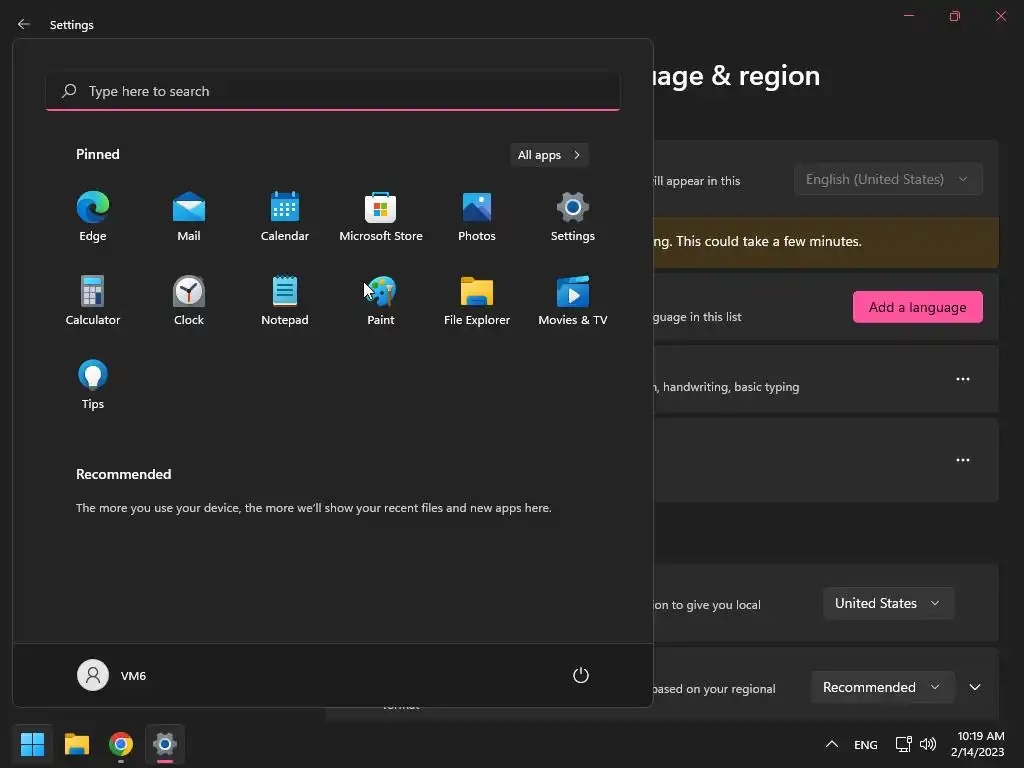Viewport: 1024px width, 768px height.
Task: Open Notepad from pinned apps
Action: [x=285, y=300]
